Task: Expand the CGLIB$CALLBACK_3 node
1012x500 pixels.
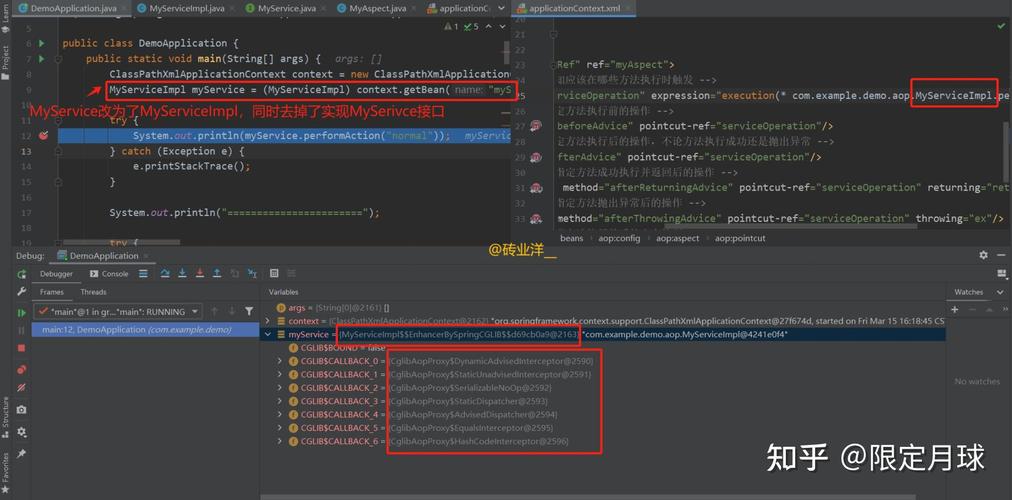Action: 279,401
